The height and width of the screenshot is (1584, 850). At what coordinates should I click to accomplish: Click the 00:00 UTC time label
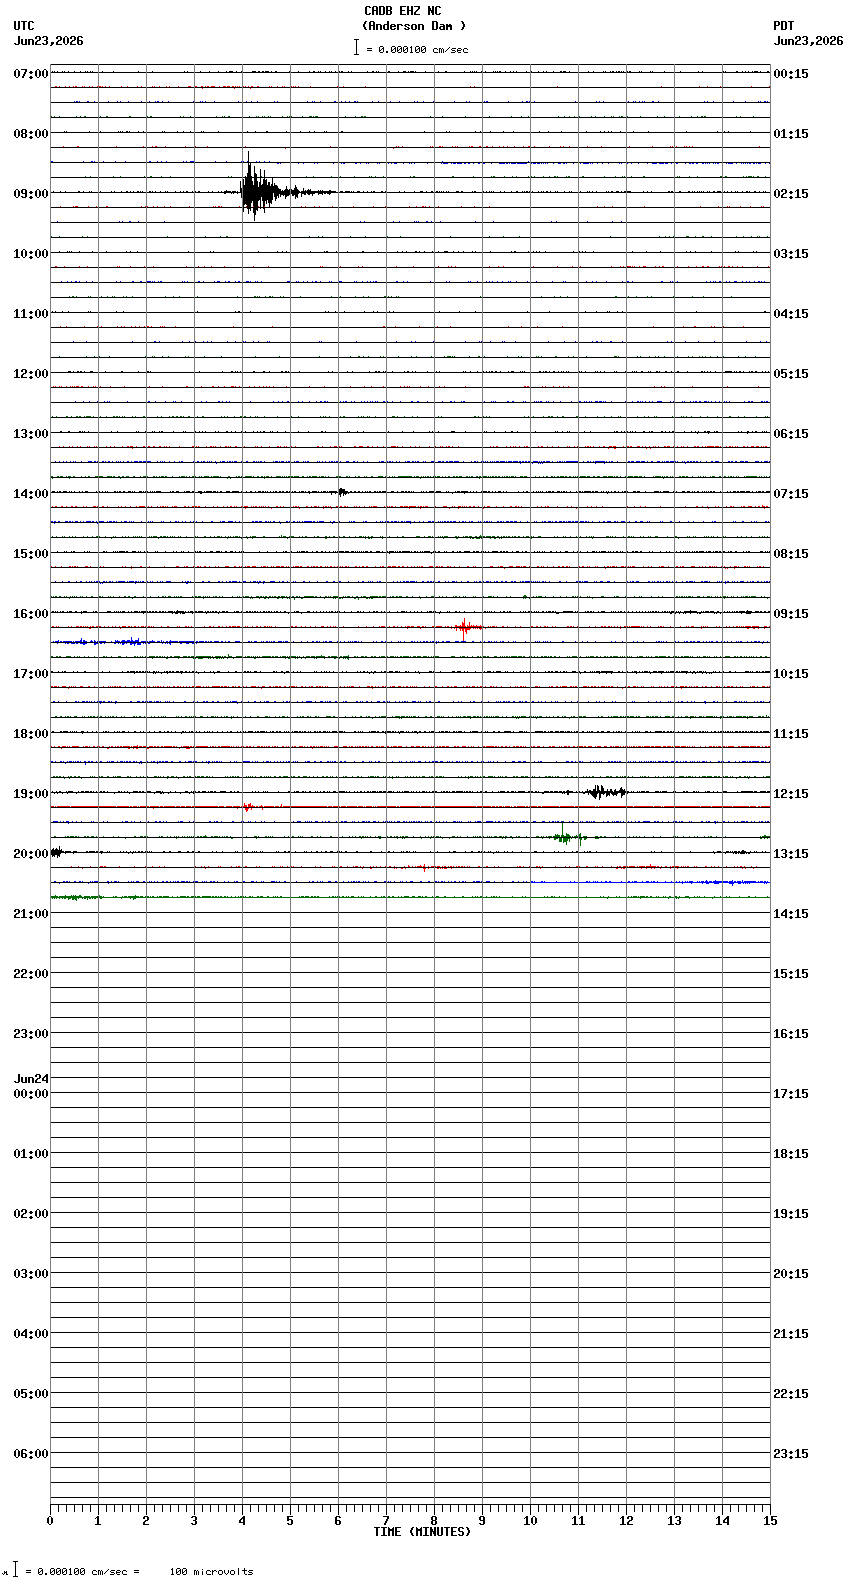point(31,1094)
